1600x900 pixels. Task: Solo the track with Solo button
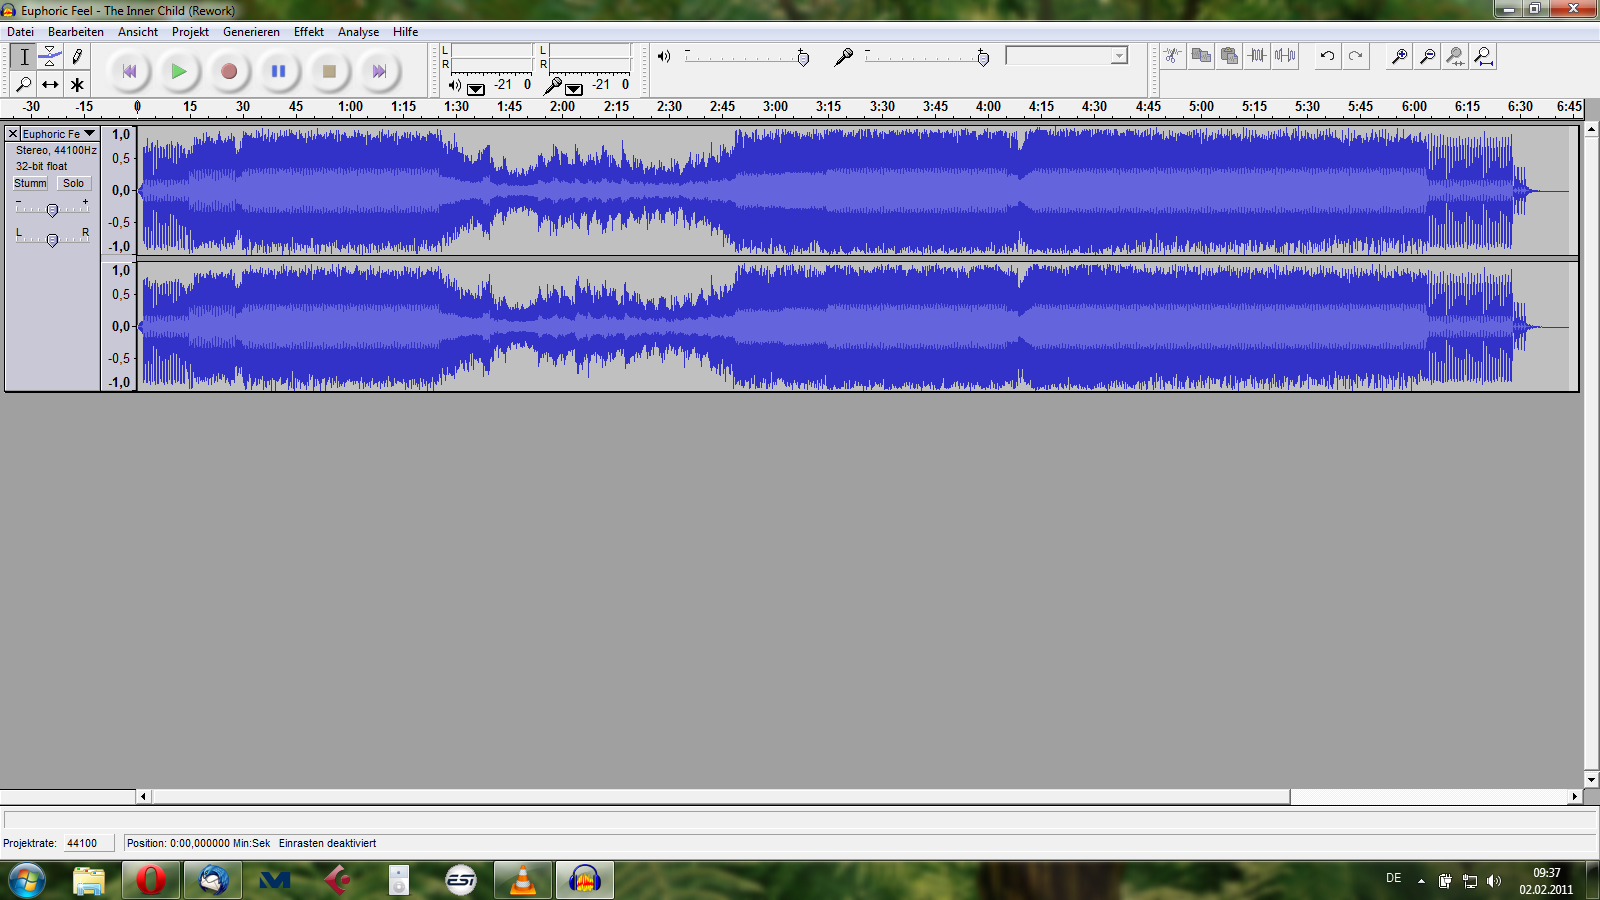click(x=73, y=183)
